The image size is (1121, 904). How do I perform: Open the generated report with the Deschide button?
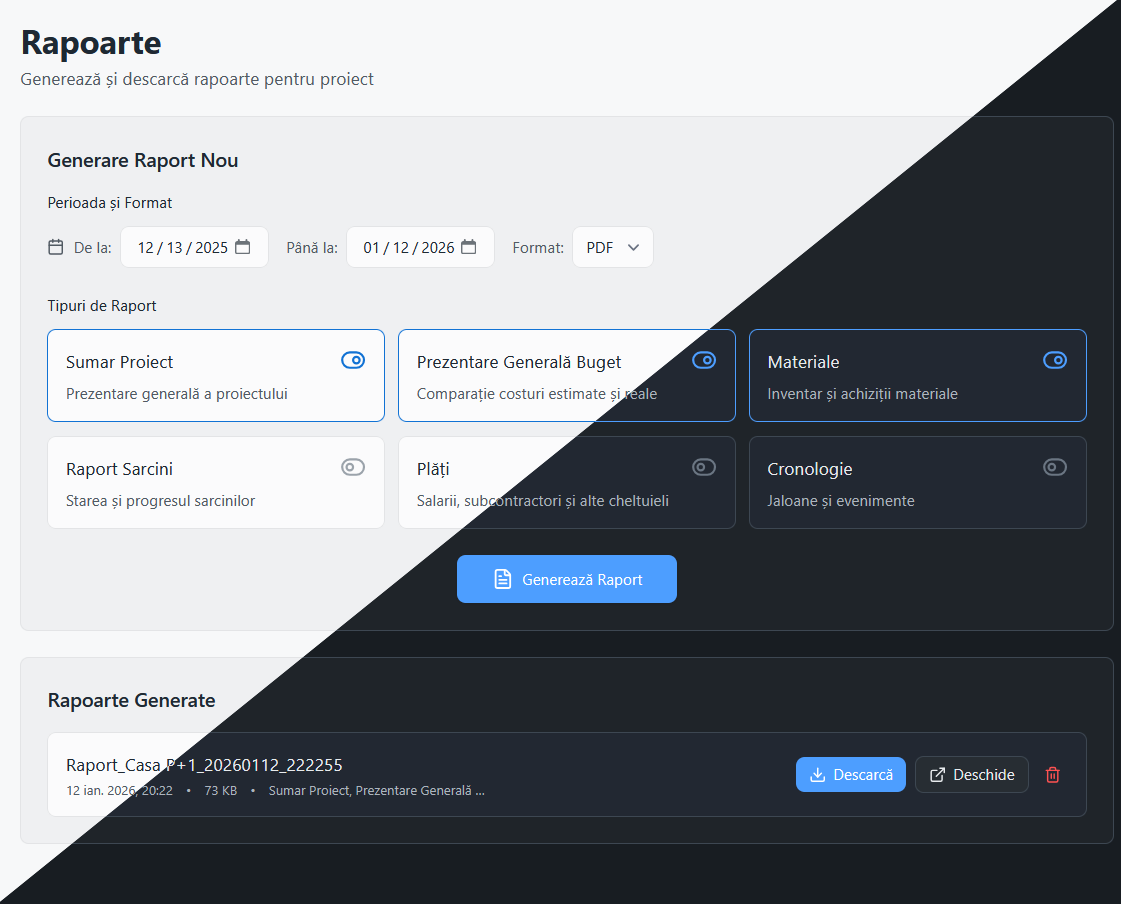(971, 774)
